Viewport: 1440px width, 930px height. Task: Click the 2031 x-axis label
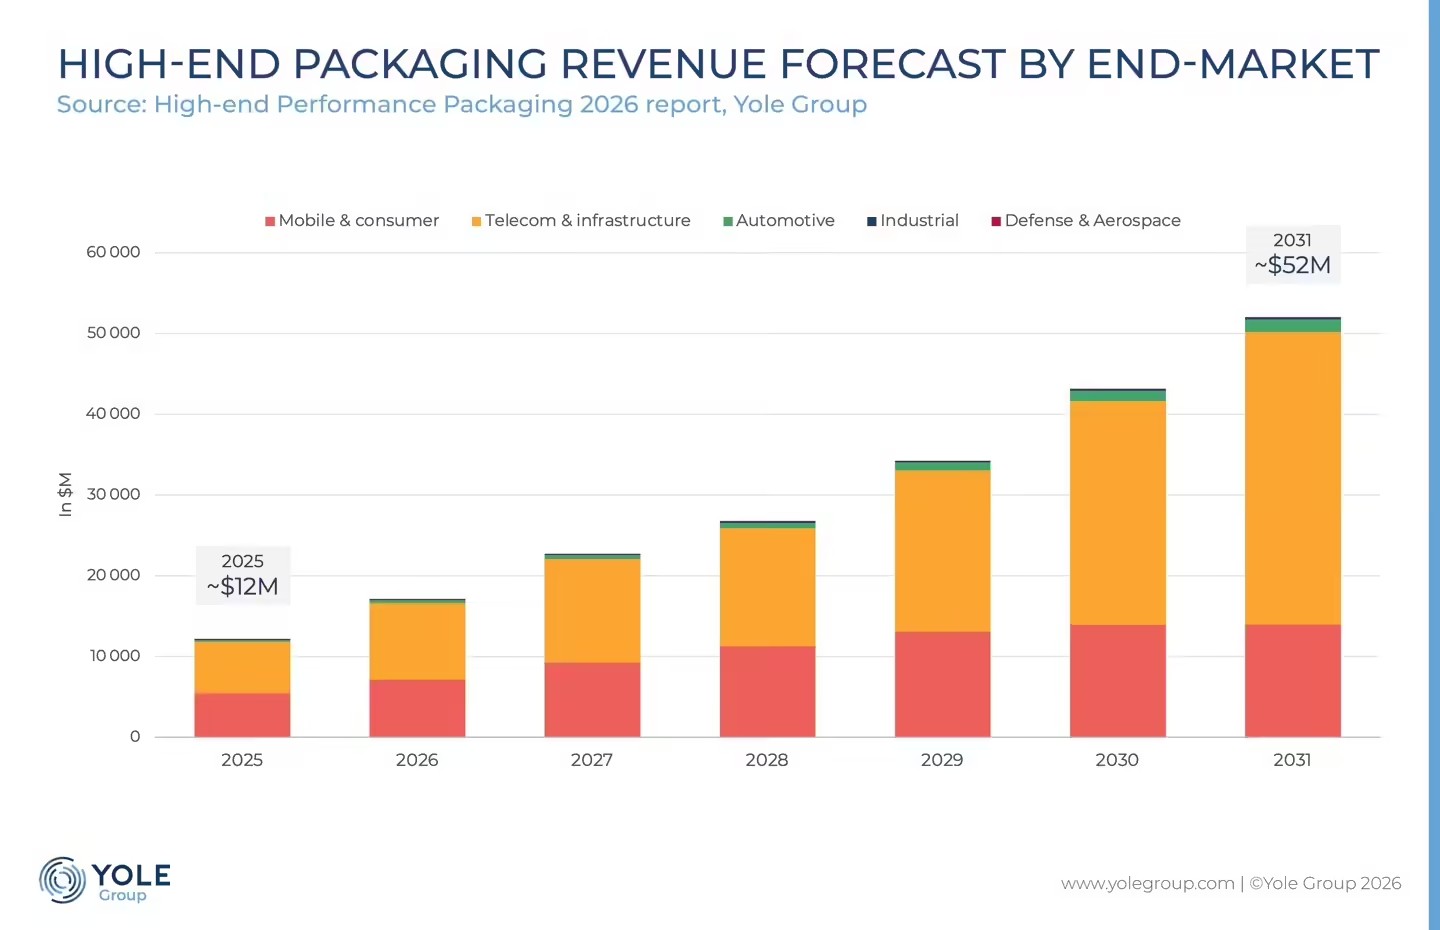tap(1292, 760)
